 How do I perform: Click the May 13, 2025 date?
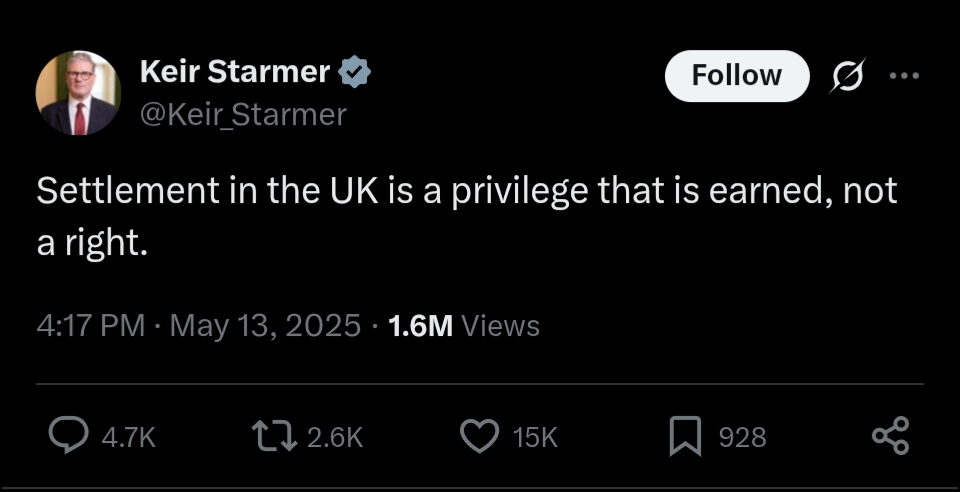click(x=266, y=326)
